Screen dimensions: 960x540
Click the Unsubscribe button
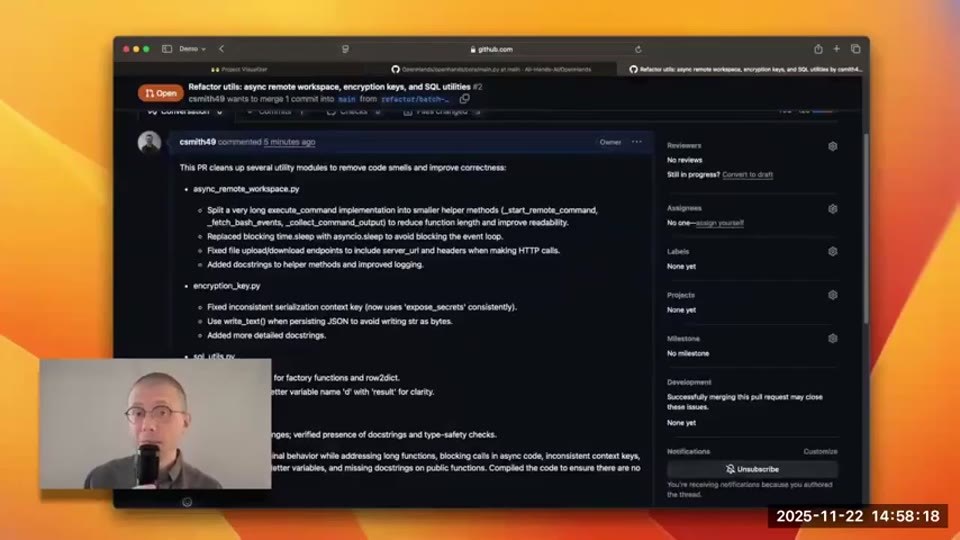752,469
